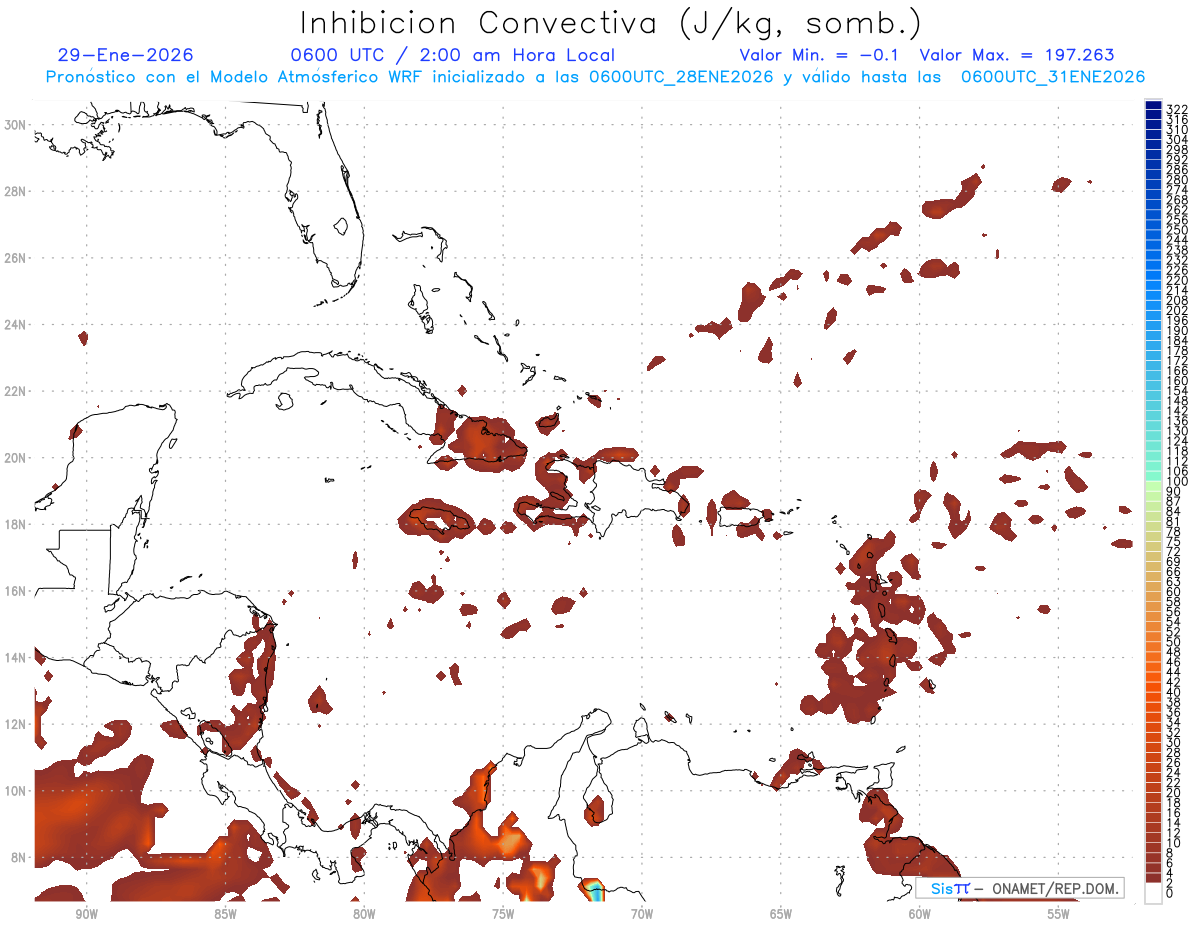Click the 16N latitude label
This screenshot has width=1200, height=927.
tap(15, 591)
